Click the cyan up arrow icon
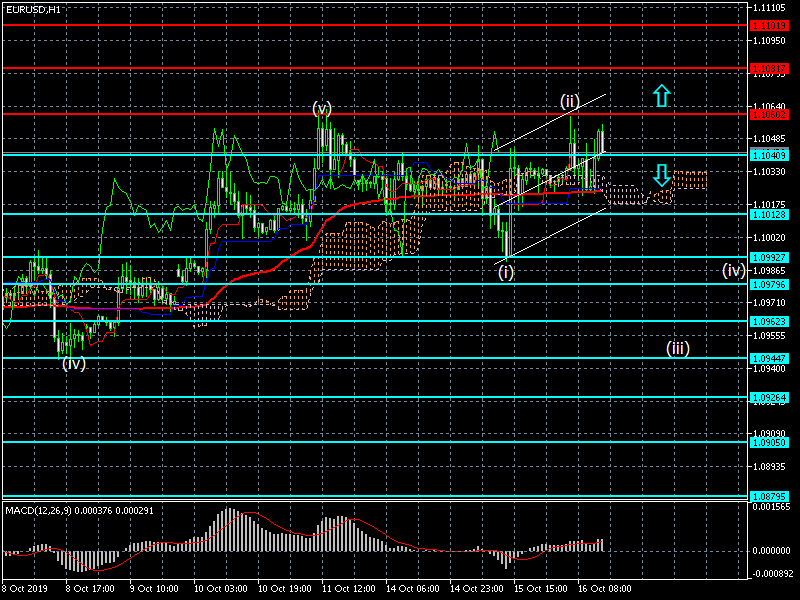This screenshot has height=600, width=800. (660, 96)
